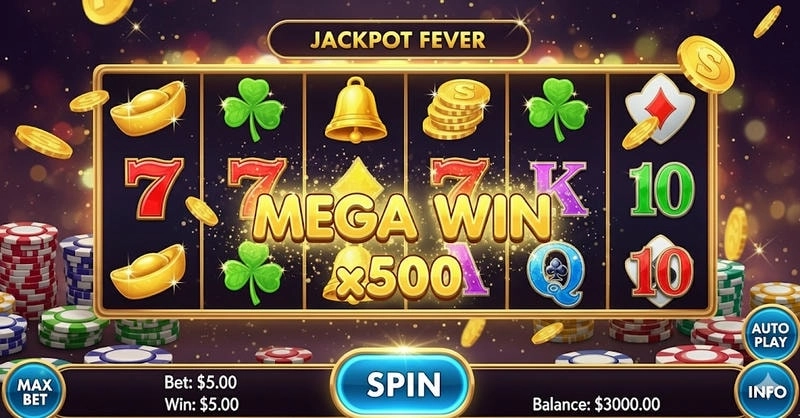Viewport: 800px width, 418px height.
Task: Open the INFO button
Action: point(767,391)
